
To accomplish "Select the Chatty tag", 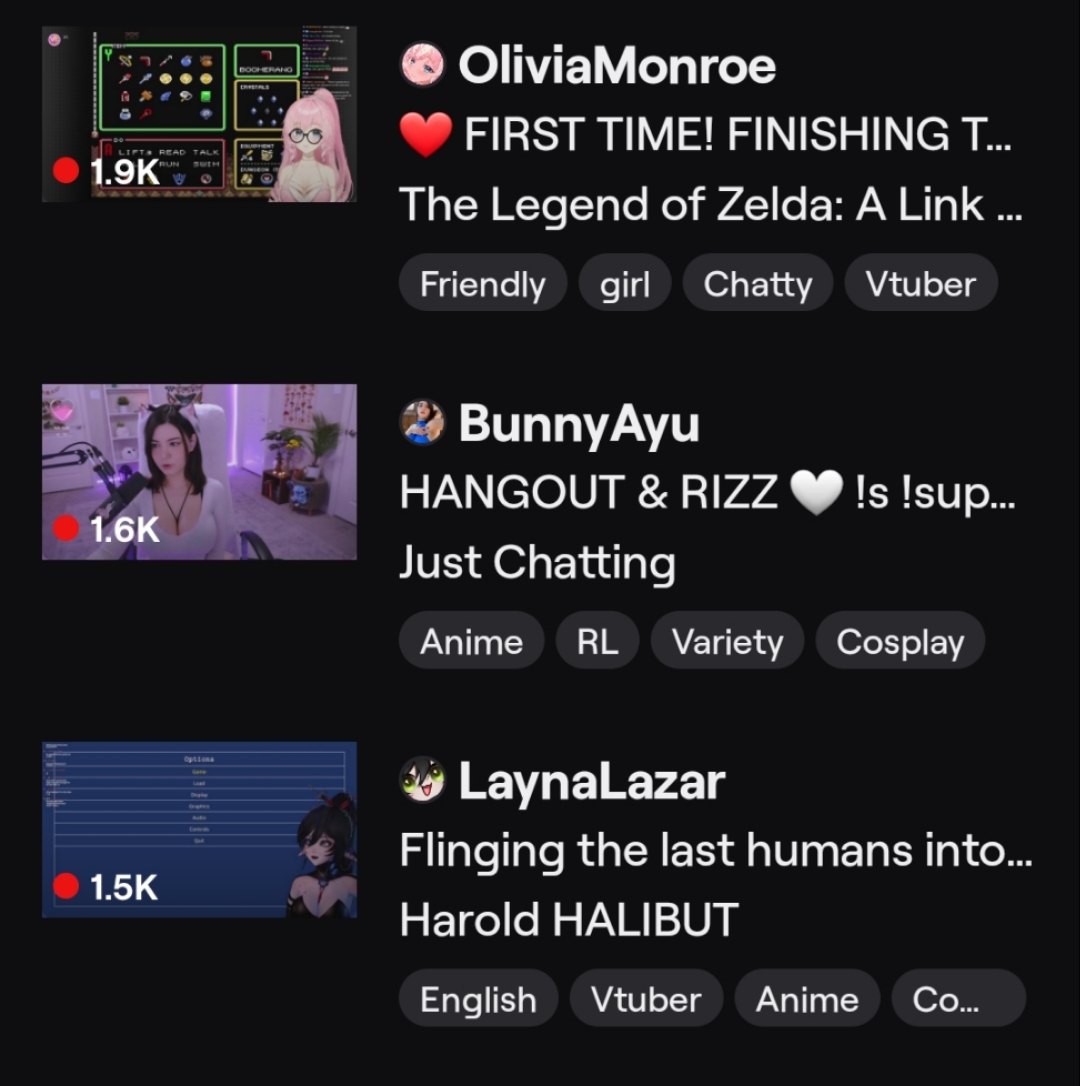I will (757, 283).
